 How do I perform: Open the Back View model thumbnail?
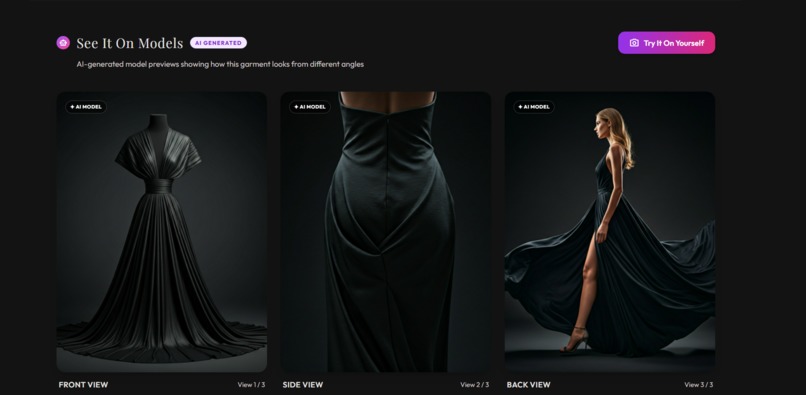pos(610,232)
